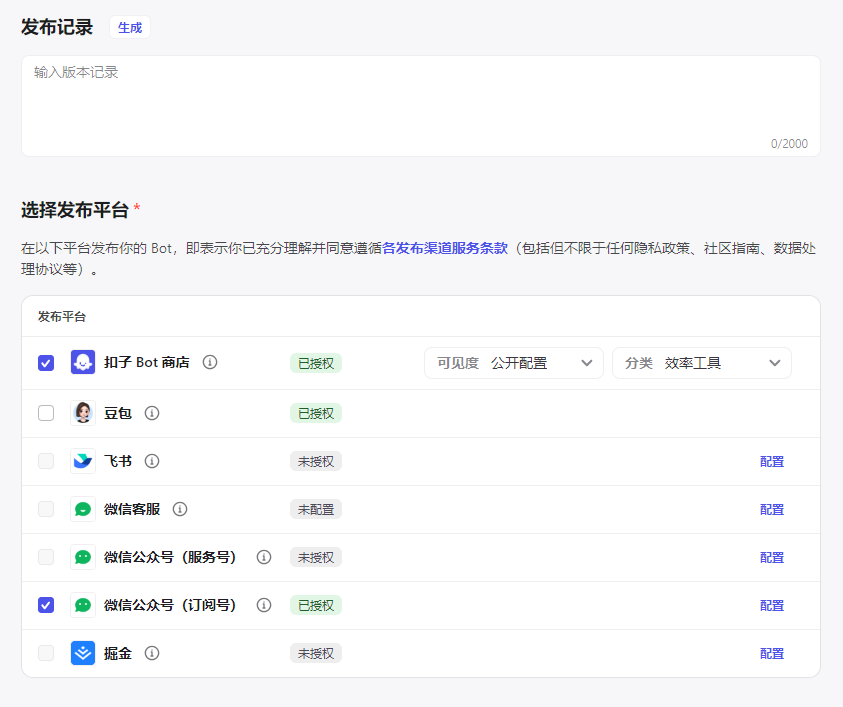Uncheck the 扣子 Bot 商店 checkbox
This screenshot has height=707, width=843.
pos(46,363)
